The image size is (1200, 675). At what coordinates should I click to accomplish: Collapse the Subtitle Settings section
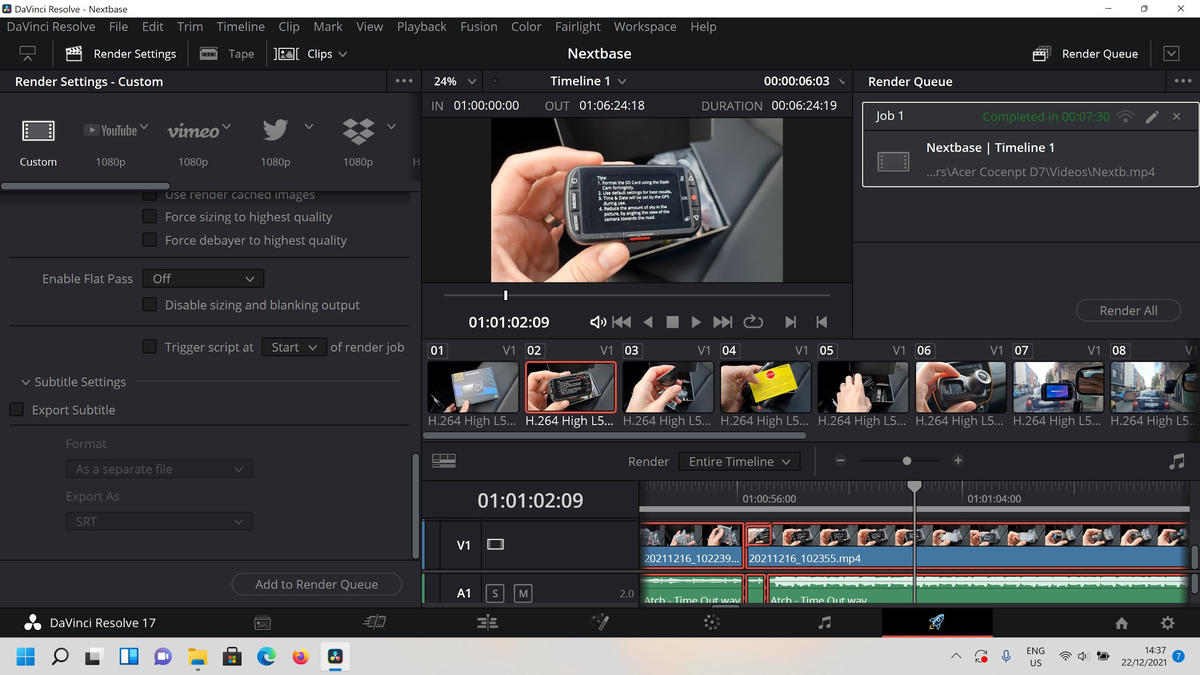tap(26, 382)
